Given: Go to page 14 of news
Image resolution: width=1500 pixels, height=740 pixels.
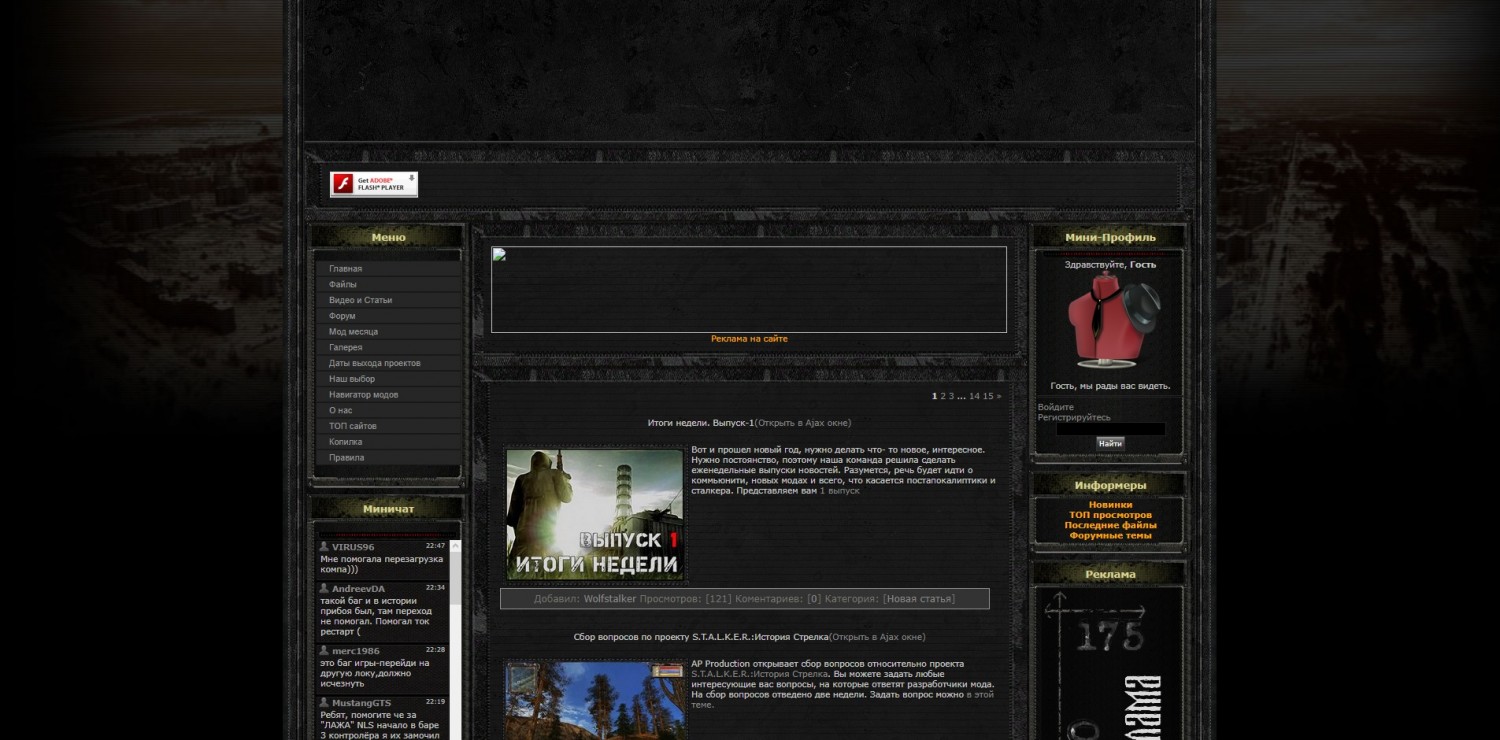Looking at the screenshot, I should (974, 396).
